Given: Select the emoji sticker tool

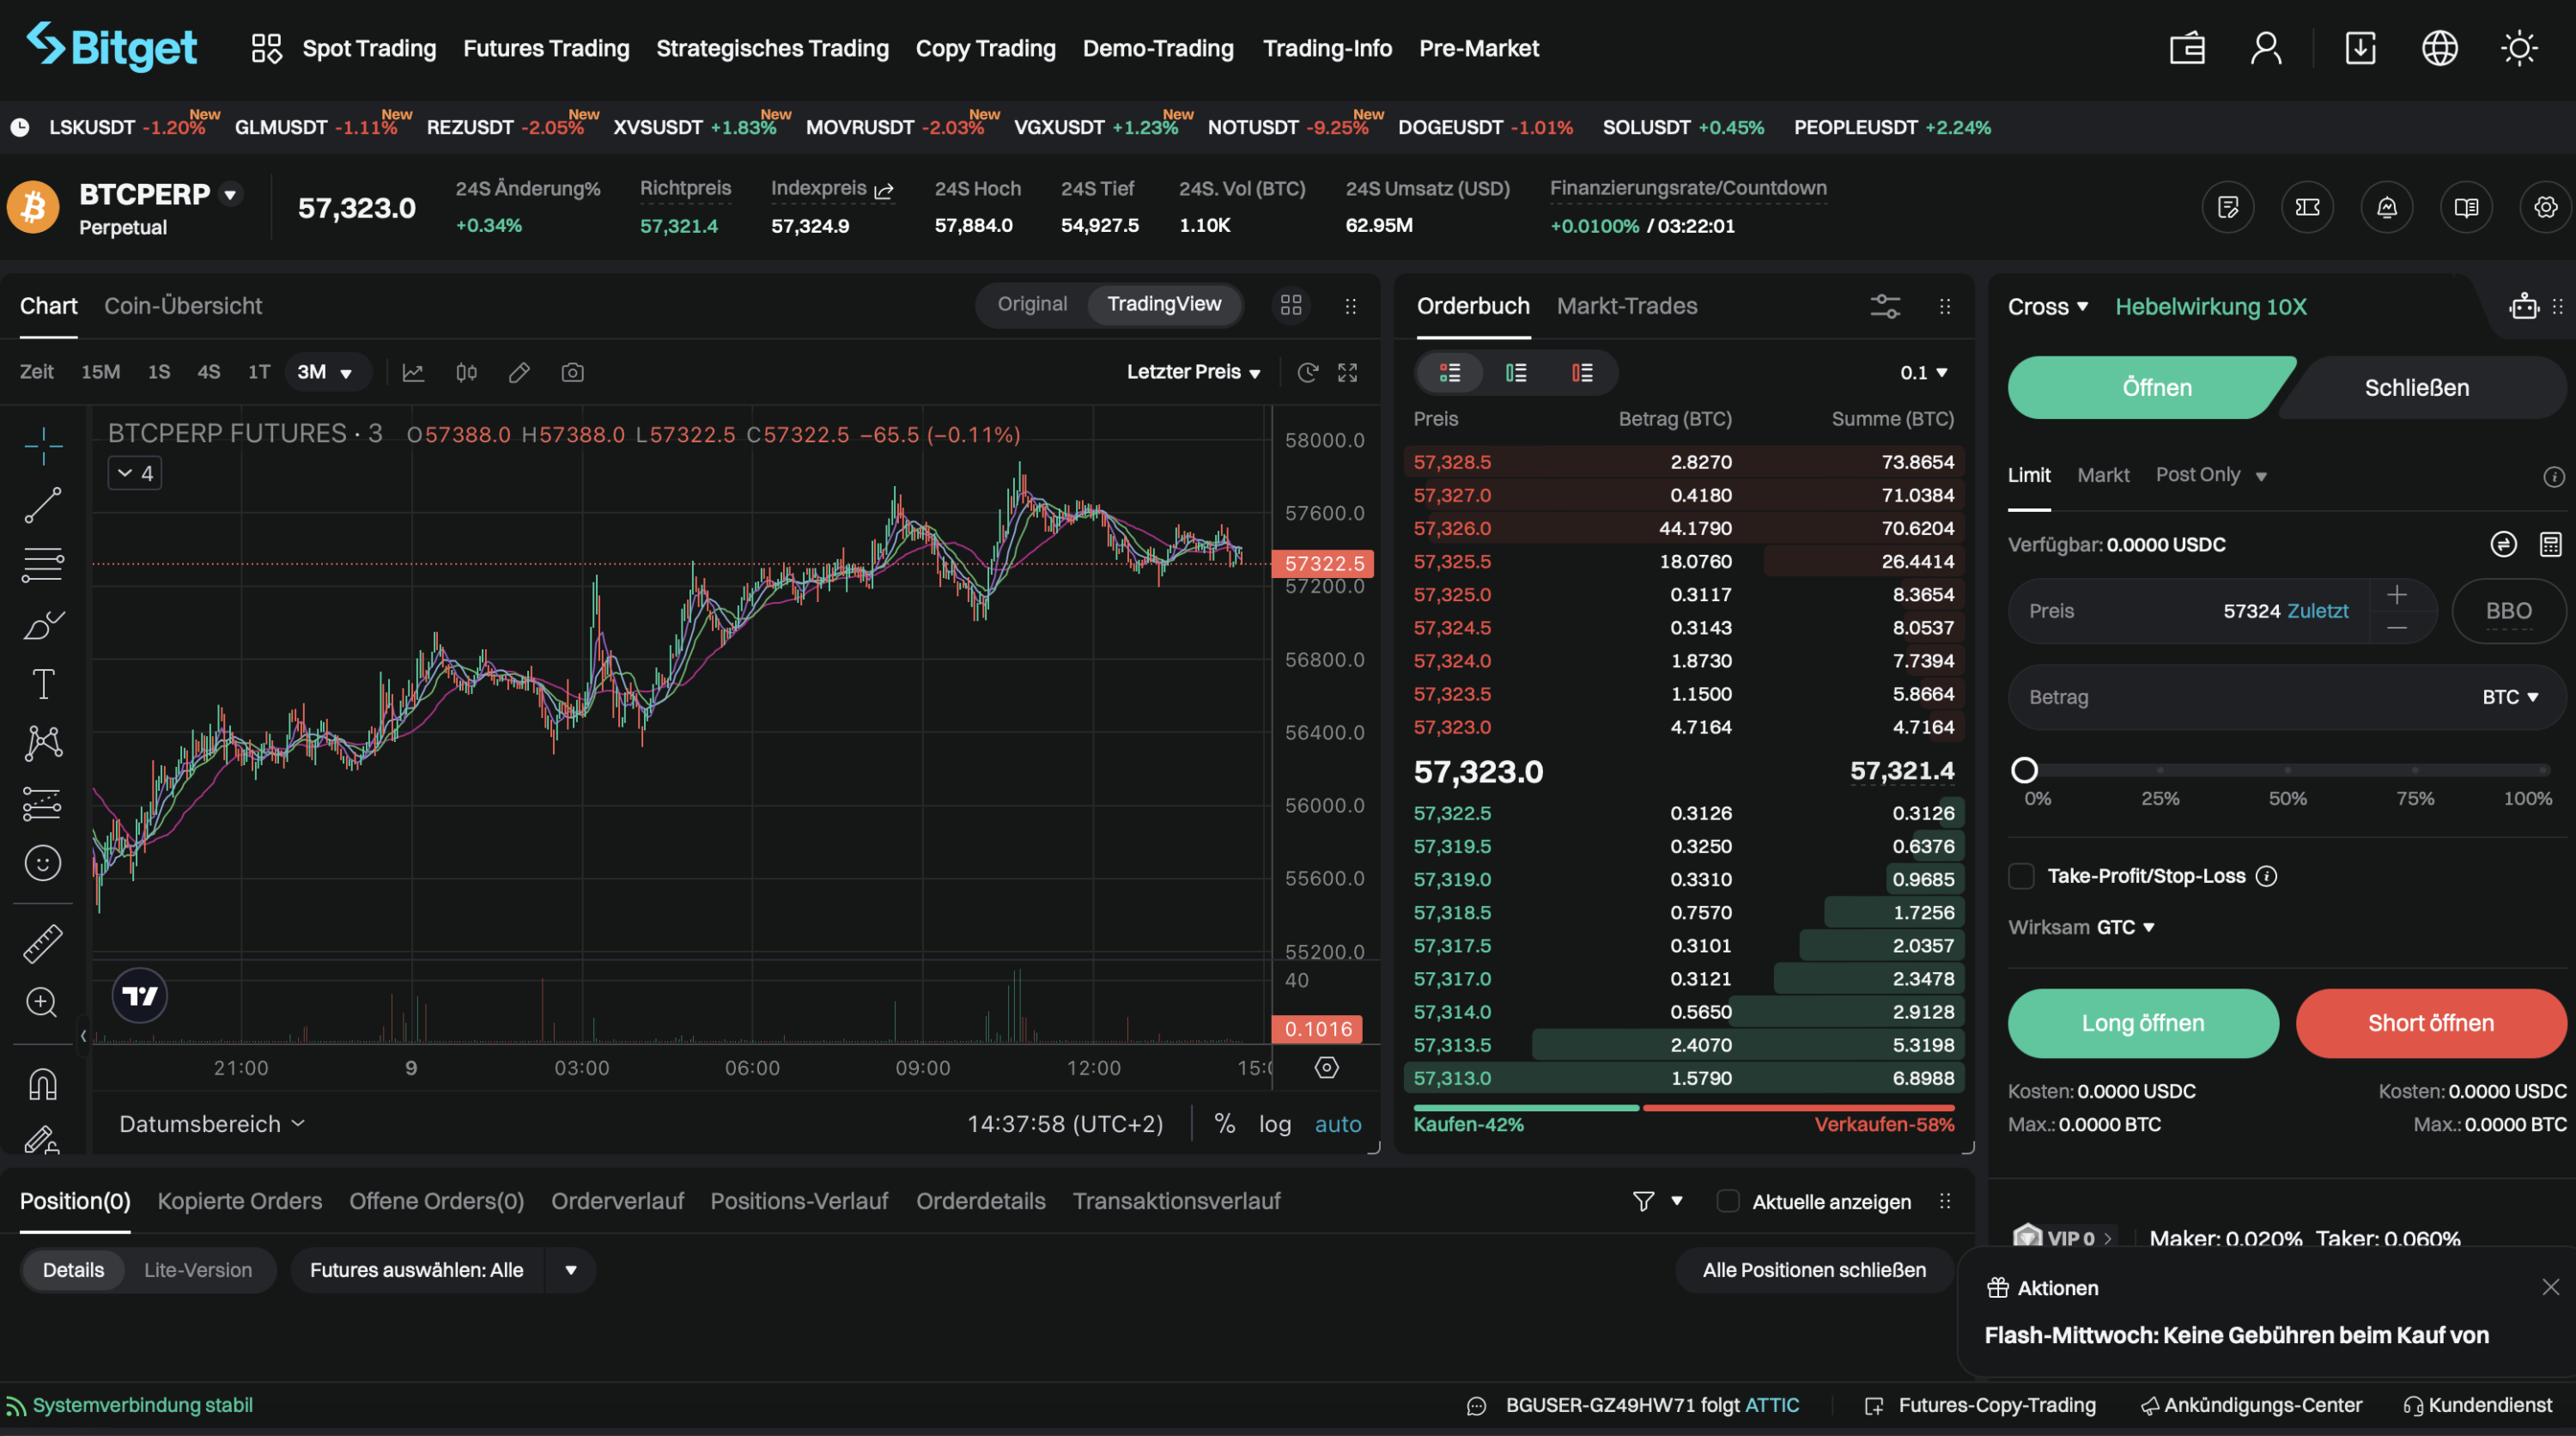Looking at the screenshot, I should (43, 863).
